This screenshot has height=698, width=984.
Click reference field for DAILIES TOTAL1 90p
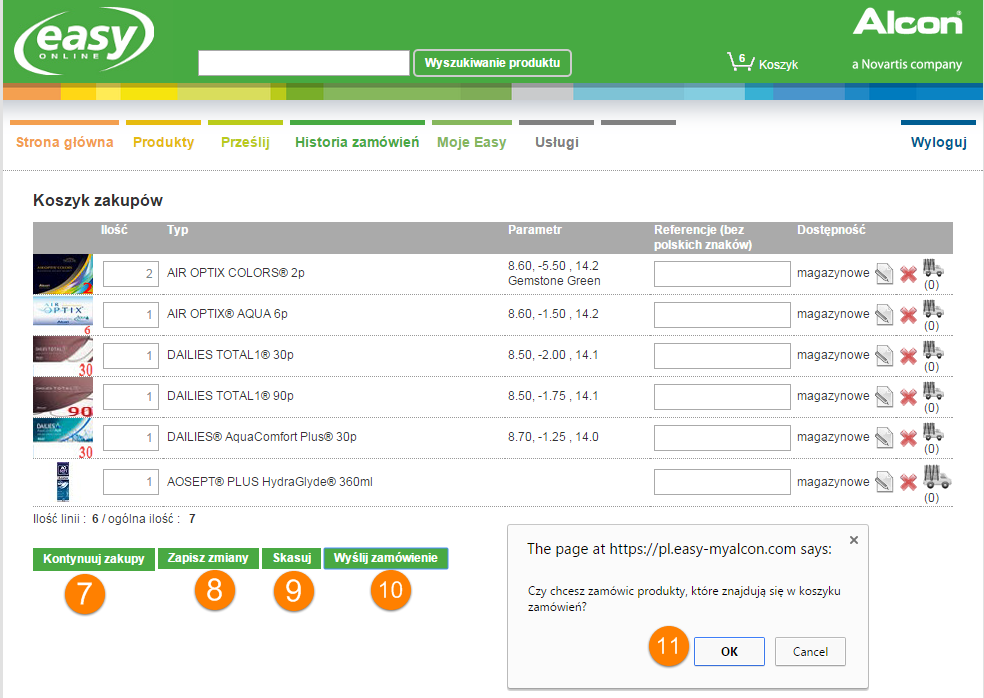coord(722,397)
